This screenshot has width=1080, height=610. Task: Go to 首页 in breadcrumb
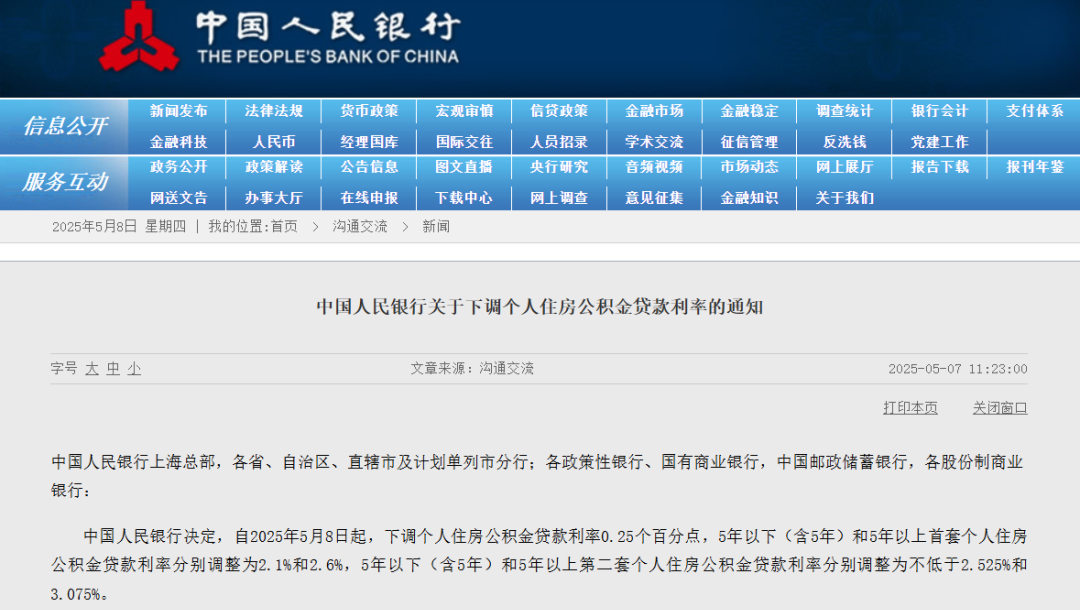click(284, 227)
